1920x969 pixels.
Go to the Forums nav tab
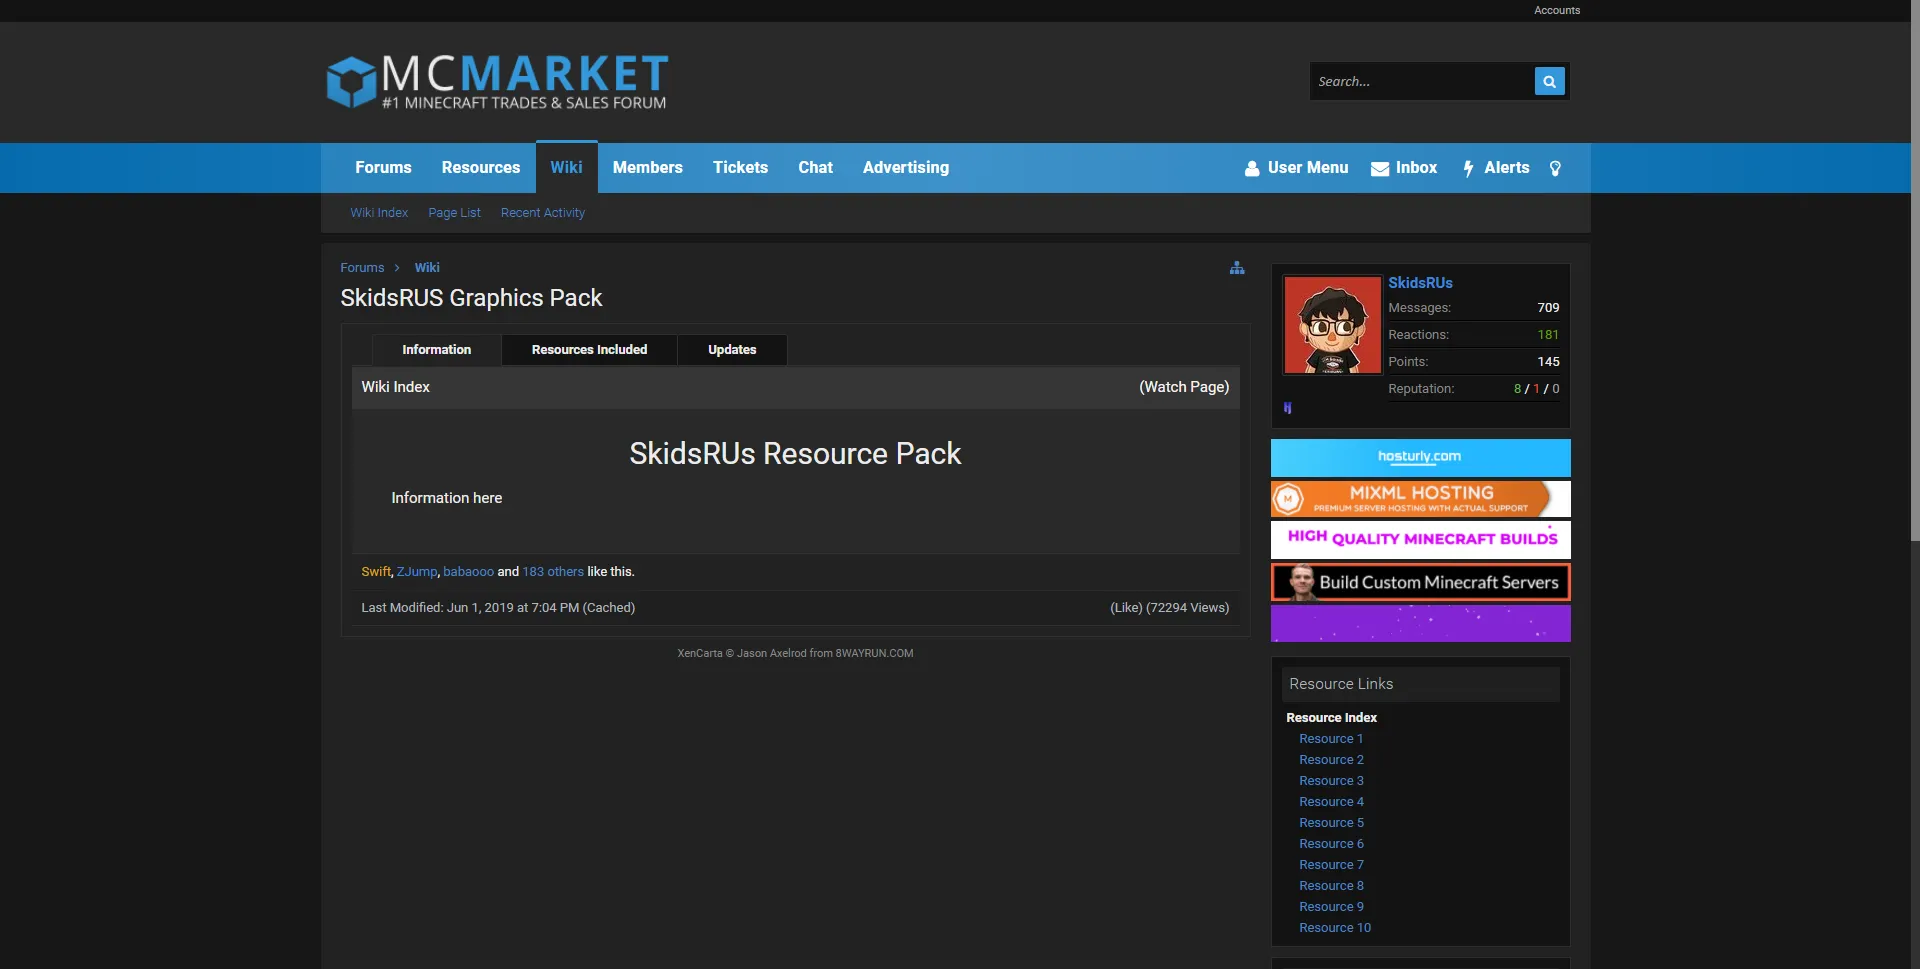383,168
